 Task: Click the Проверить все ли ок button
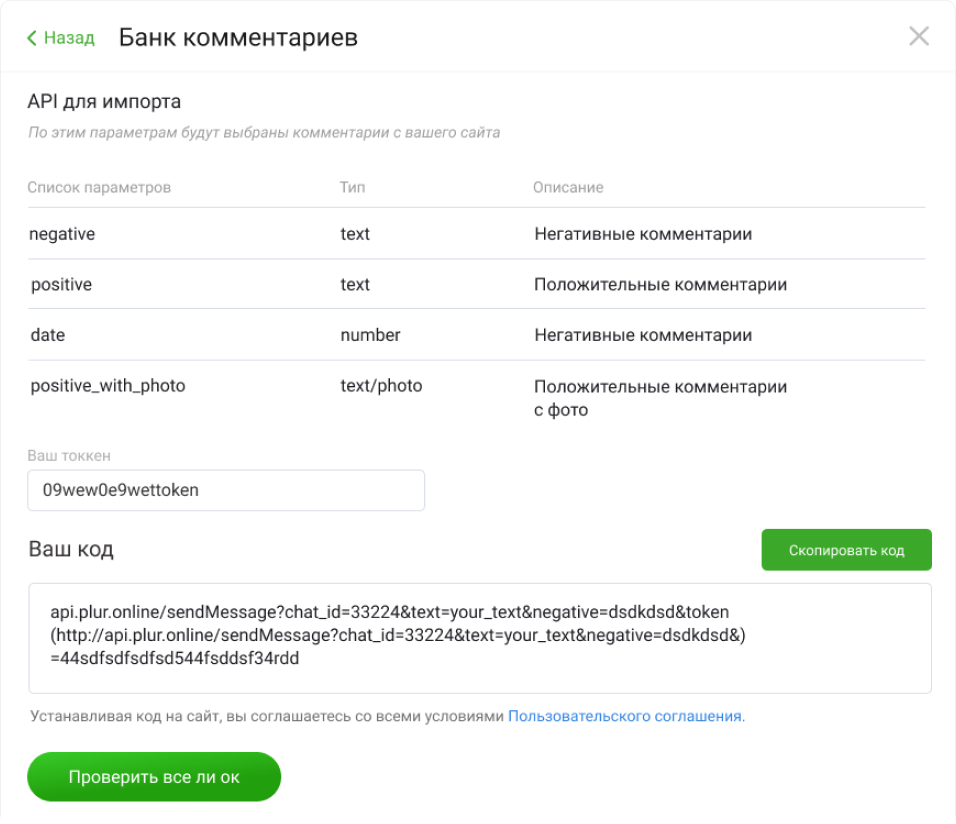154,777
